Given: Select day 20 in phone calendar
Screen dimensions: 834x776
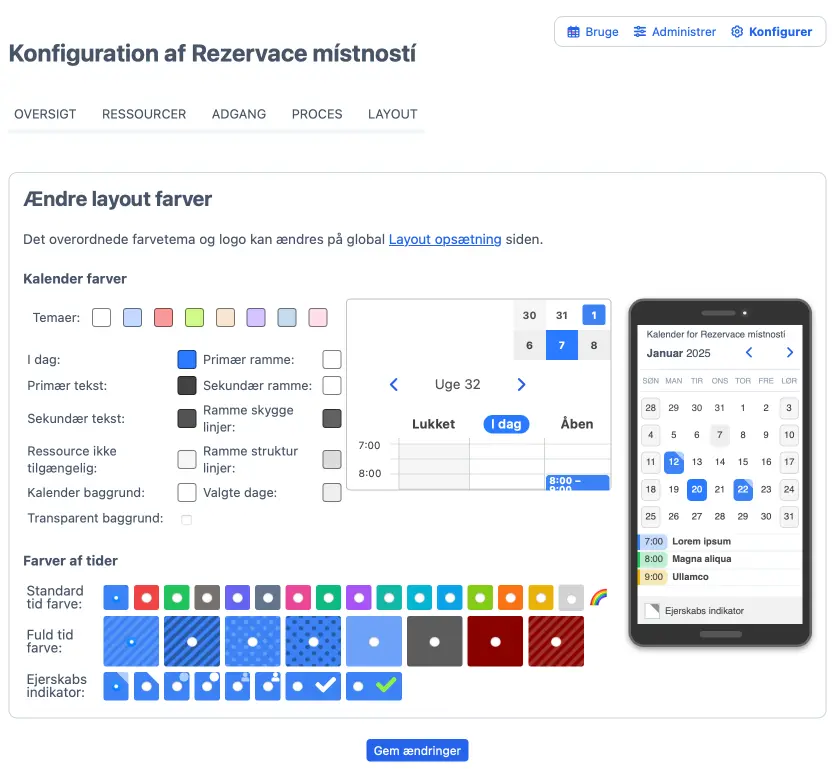Looking at the screenshot, I should [697, 489].
